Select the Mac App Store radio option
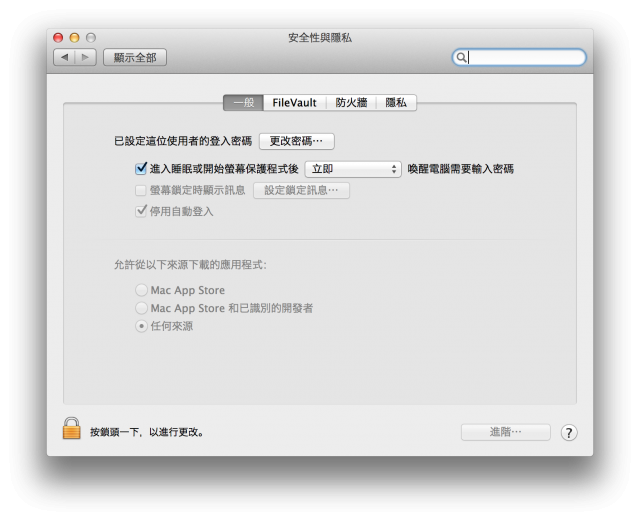Viewport: 640px width, 521px height. coord(141,290)
